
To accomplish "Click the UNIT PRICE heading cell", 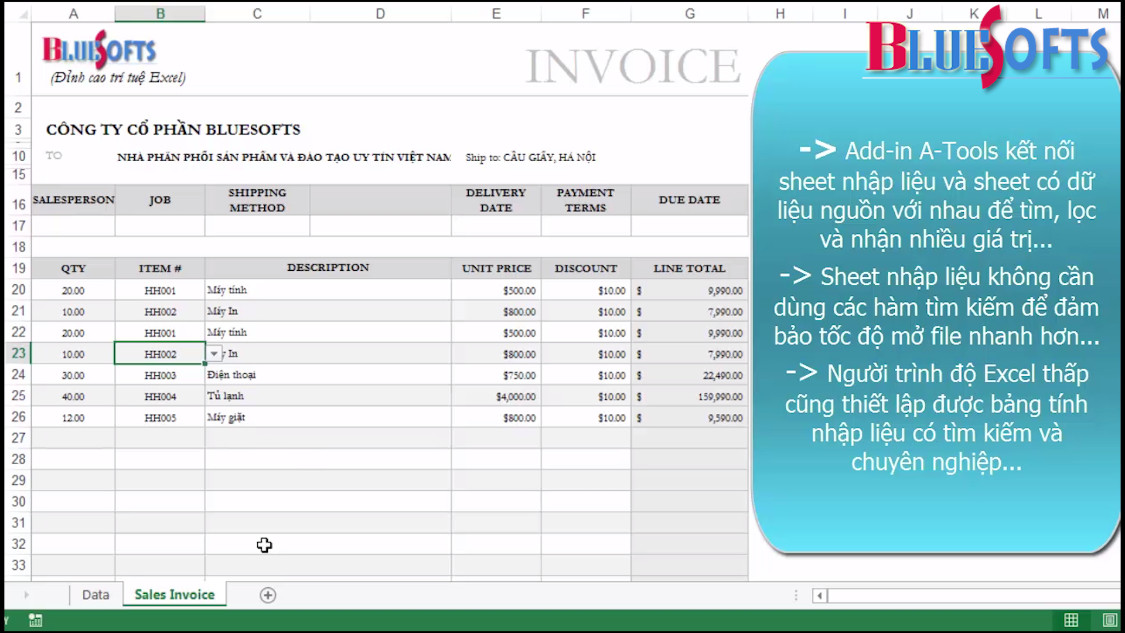I will 496,268.
